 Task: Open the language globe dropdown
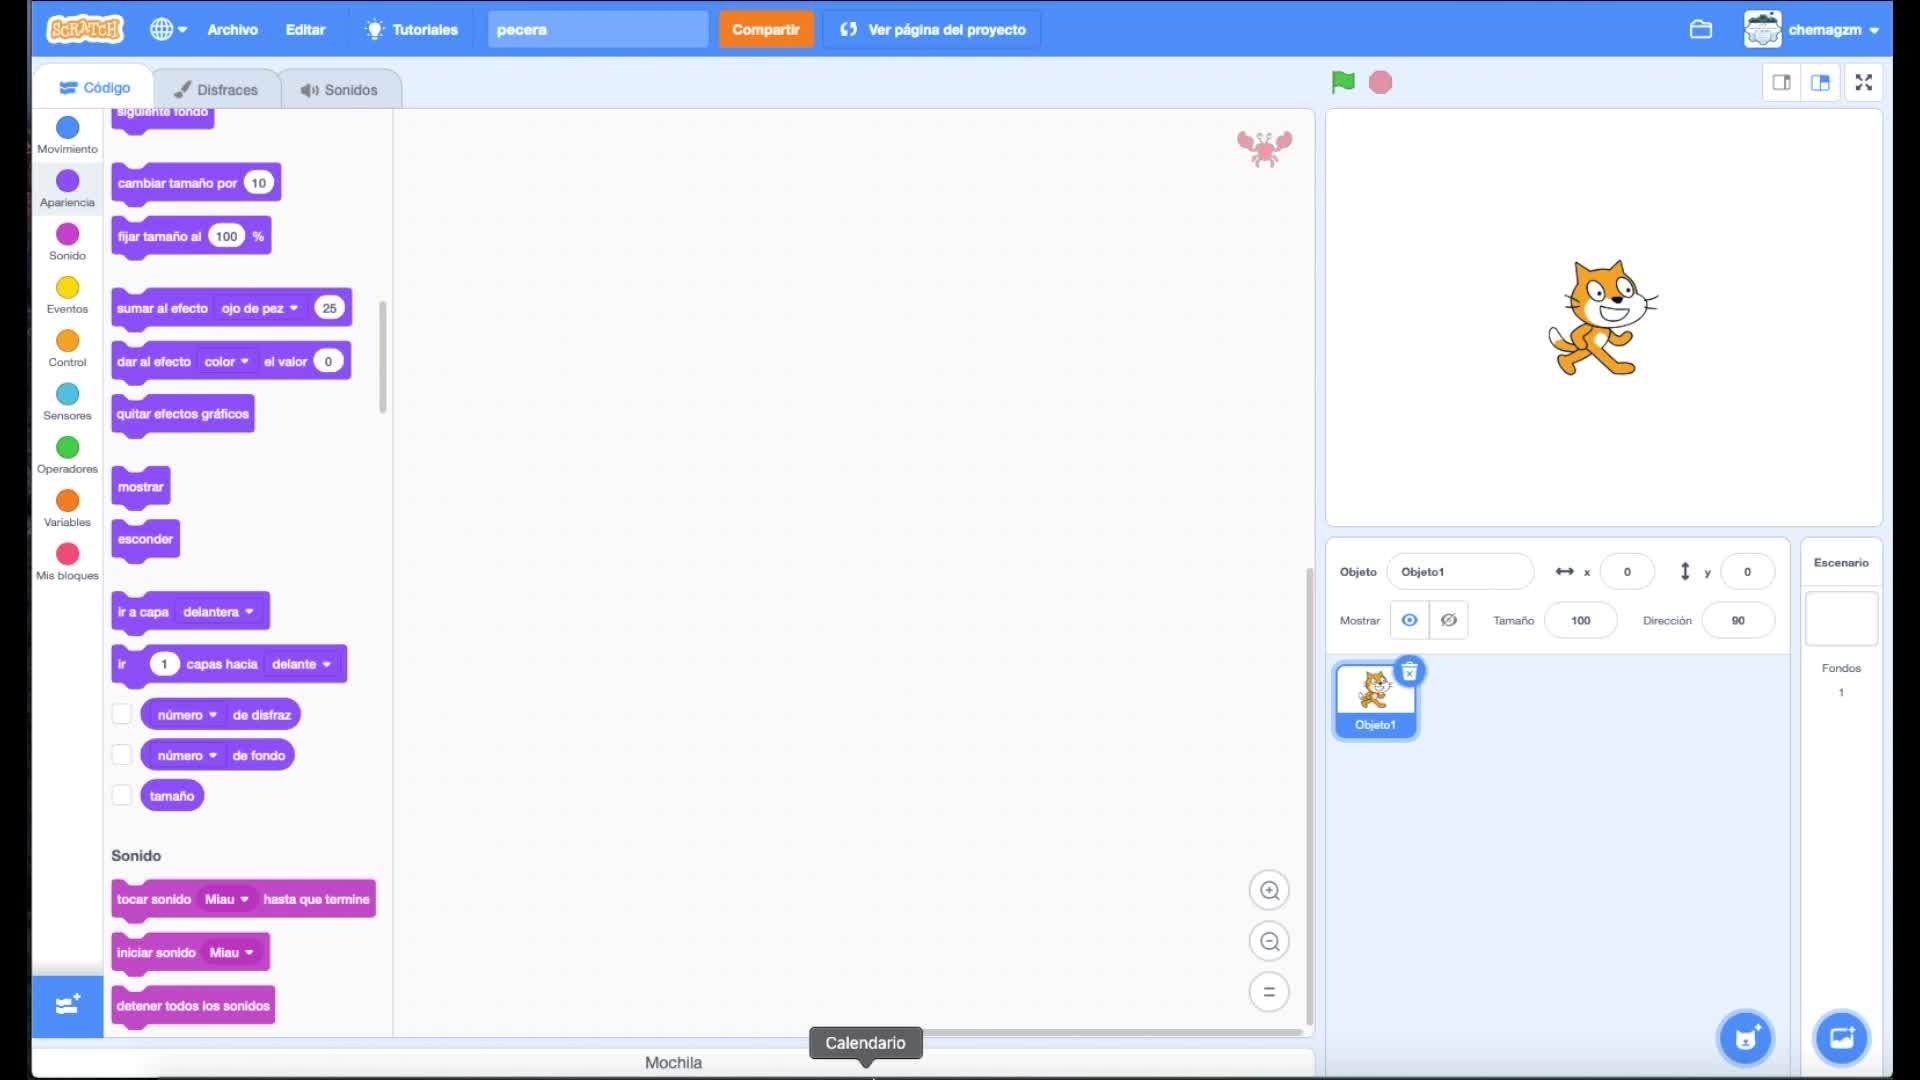(x=168, y=29)
